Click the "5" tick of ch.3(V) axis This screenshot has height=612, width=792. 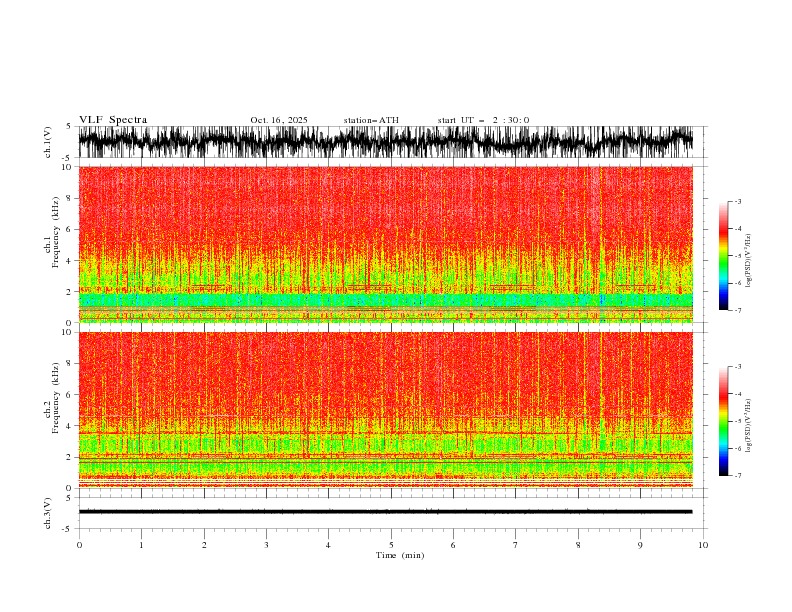point(69,497)
